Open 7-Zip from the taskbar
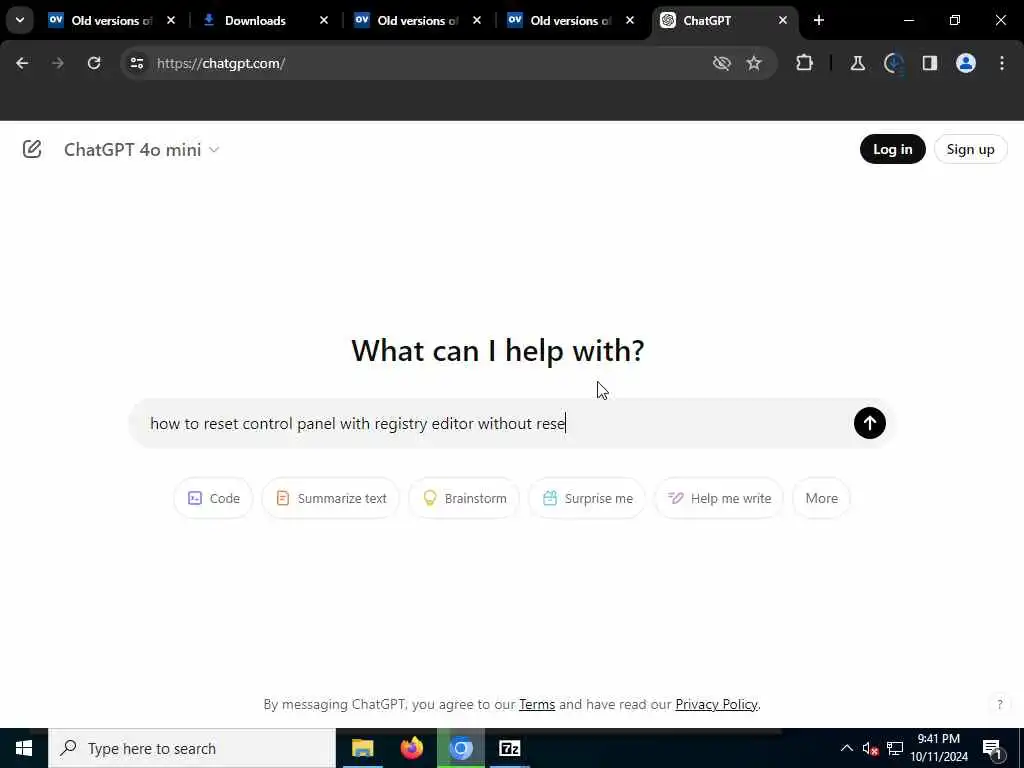The height and width of the screenshot is (768, 1024). [509, 748]
